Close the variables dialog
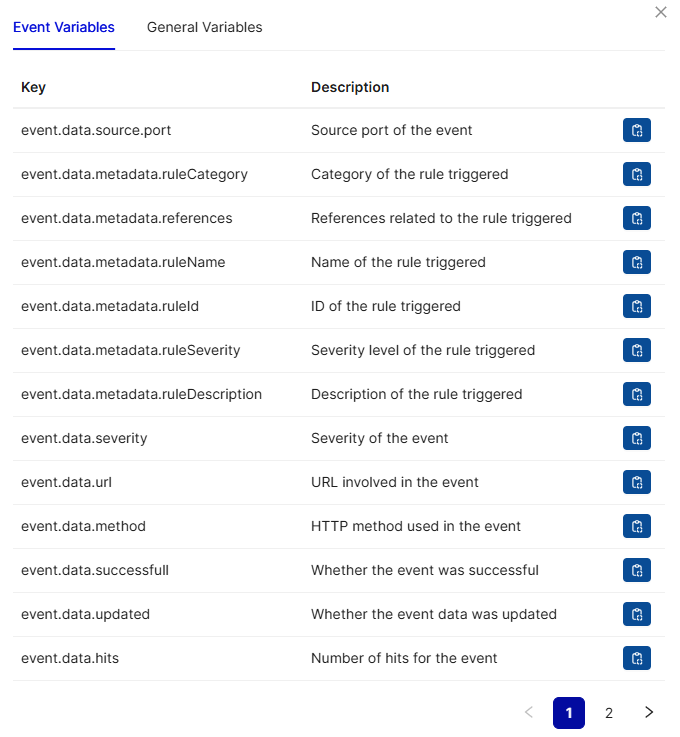 pyautogui.click(x=660, y=12)
